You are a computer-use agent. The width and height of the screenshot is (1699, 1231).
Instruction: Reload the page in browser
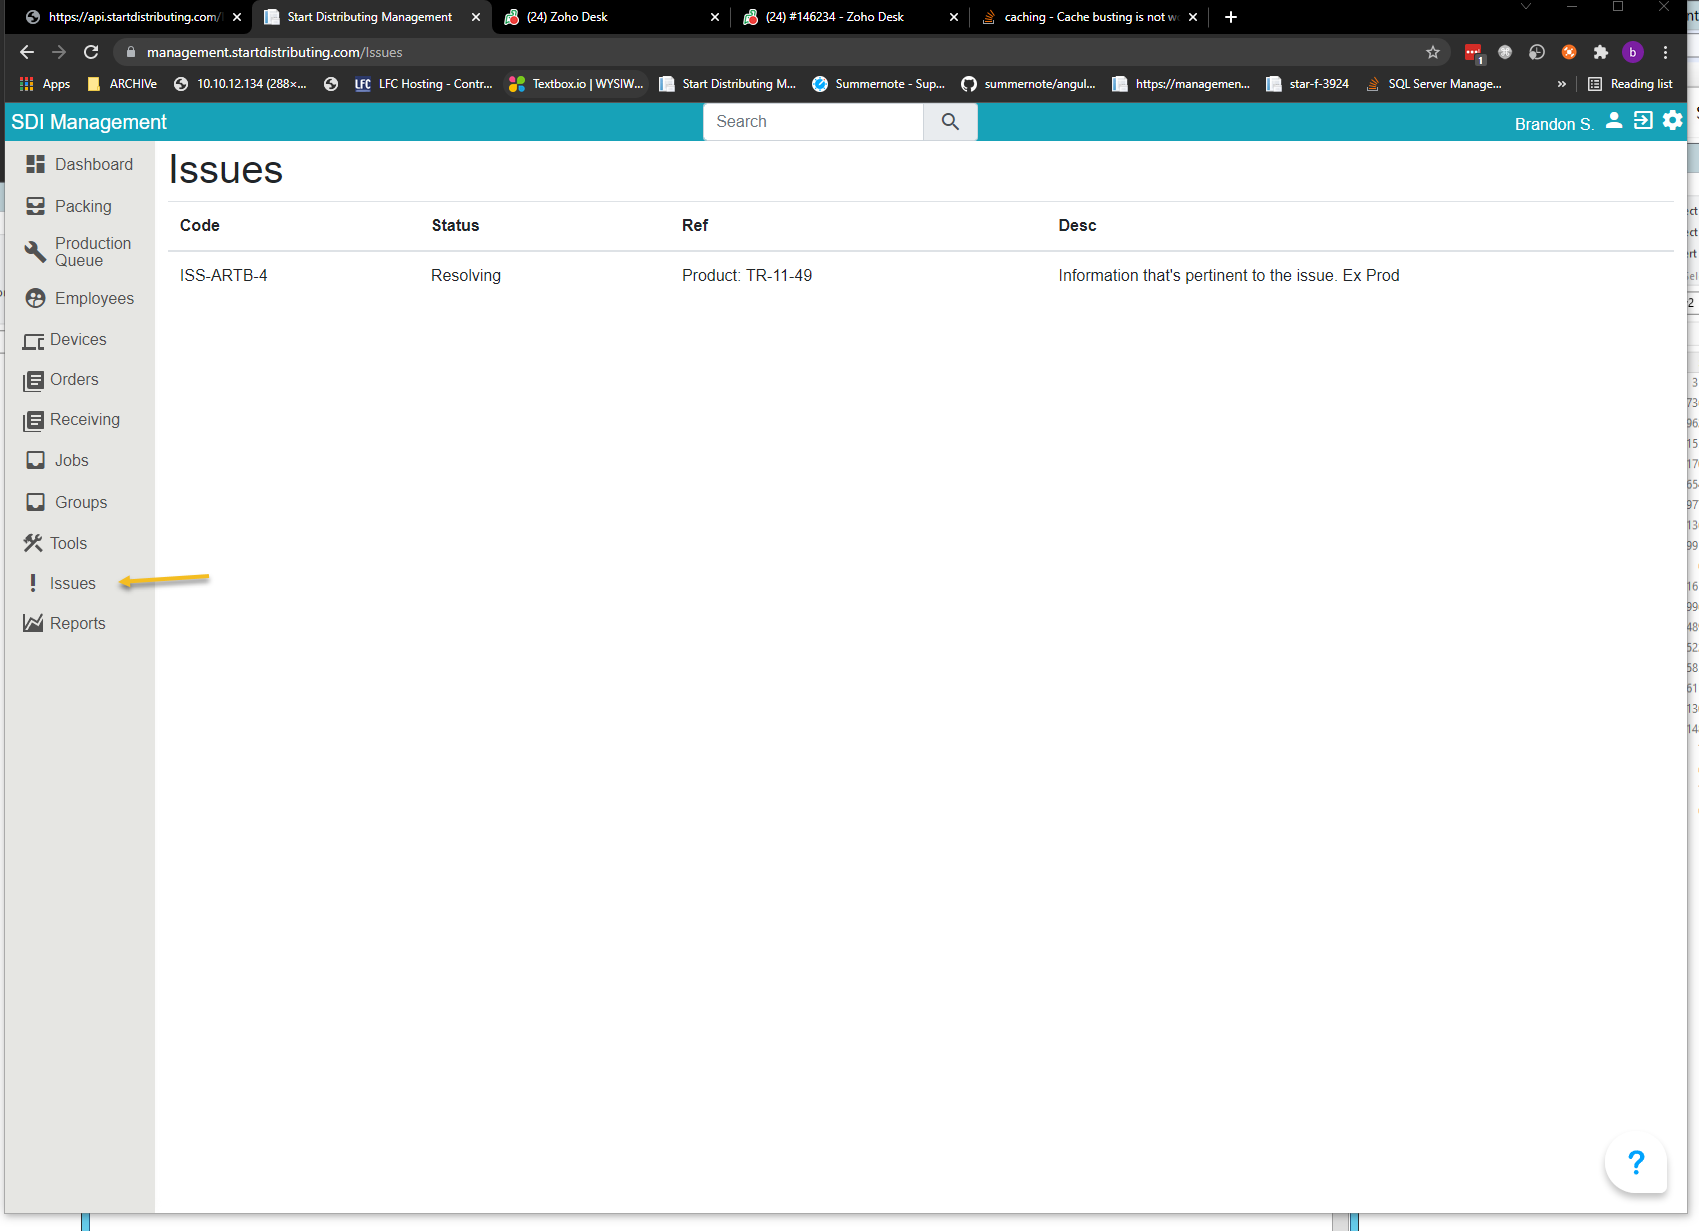[x=91, y=52]
